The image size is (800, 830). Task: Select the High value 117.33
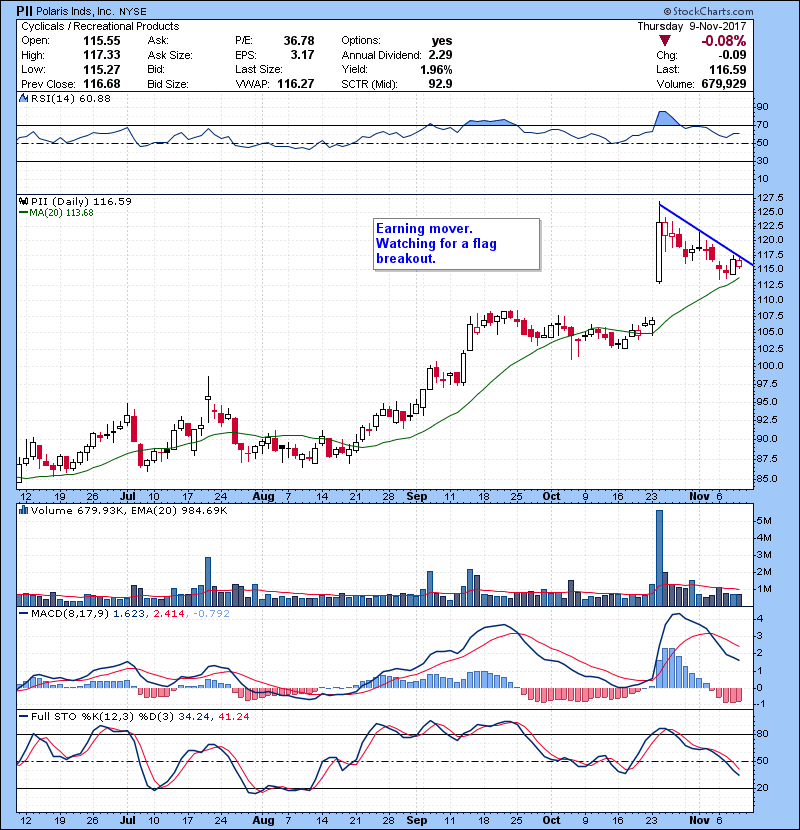point(102,55)
